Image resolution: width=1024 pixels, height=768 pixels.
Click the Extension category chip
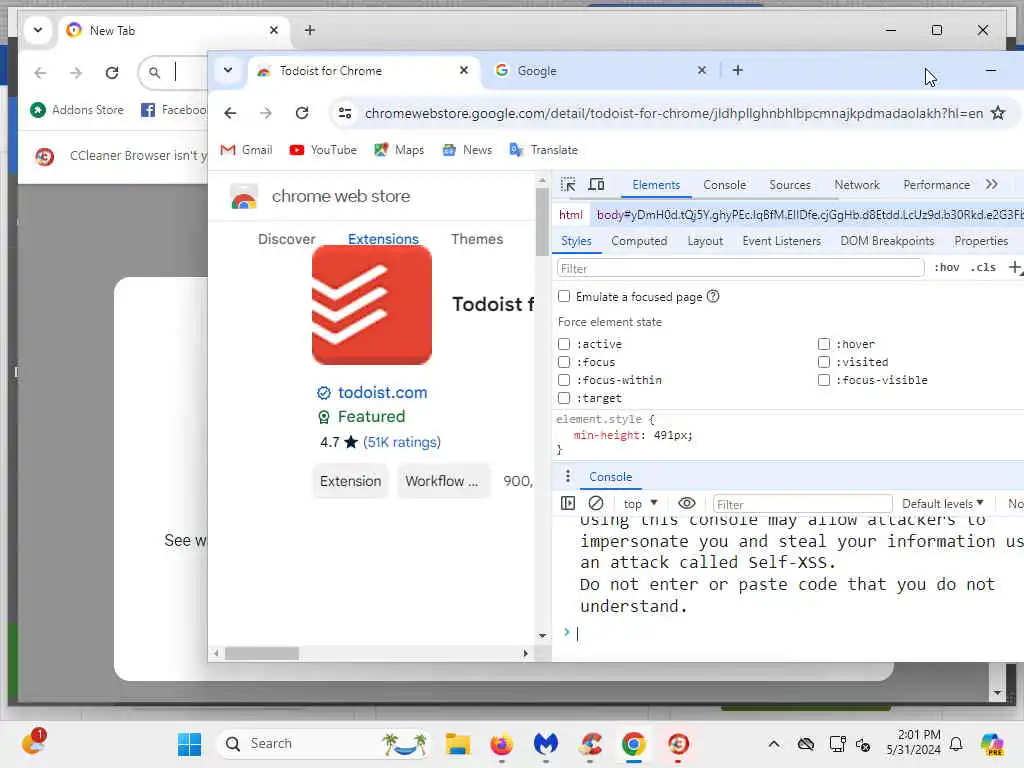pos(350,481)
